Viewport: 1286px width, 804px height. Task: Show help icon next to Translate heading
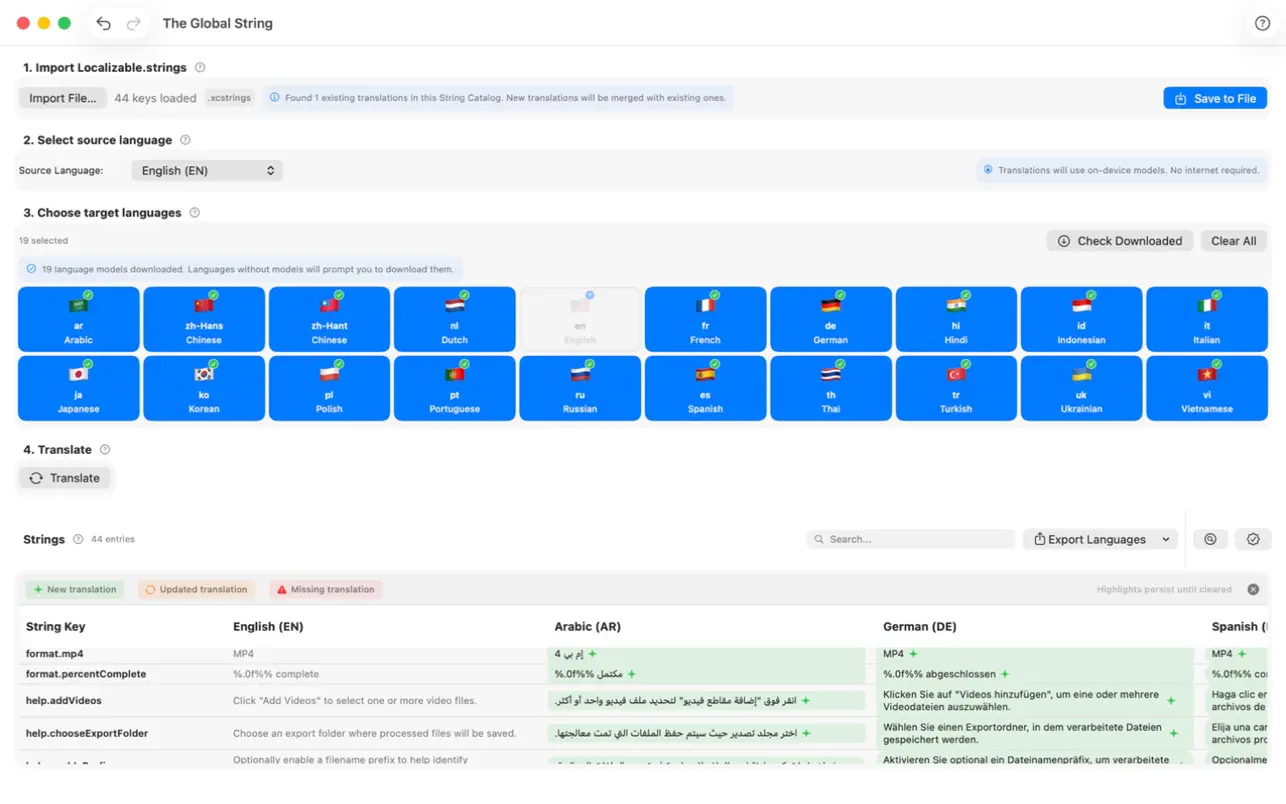click(105, 449)
